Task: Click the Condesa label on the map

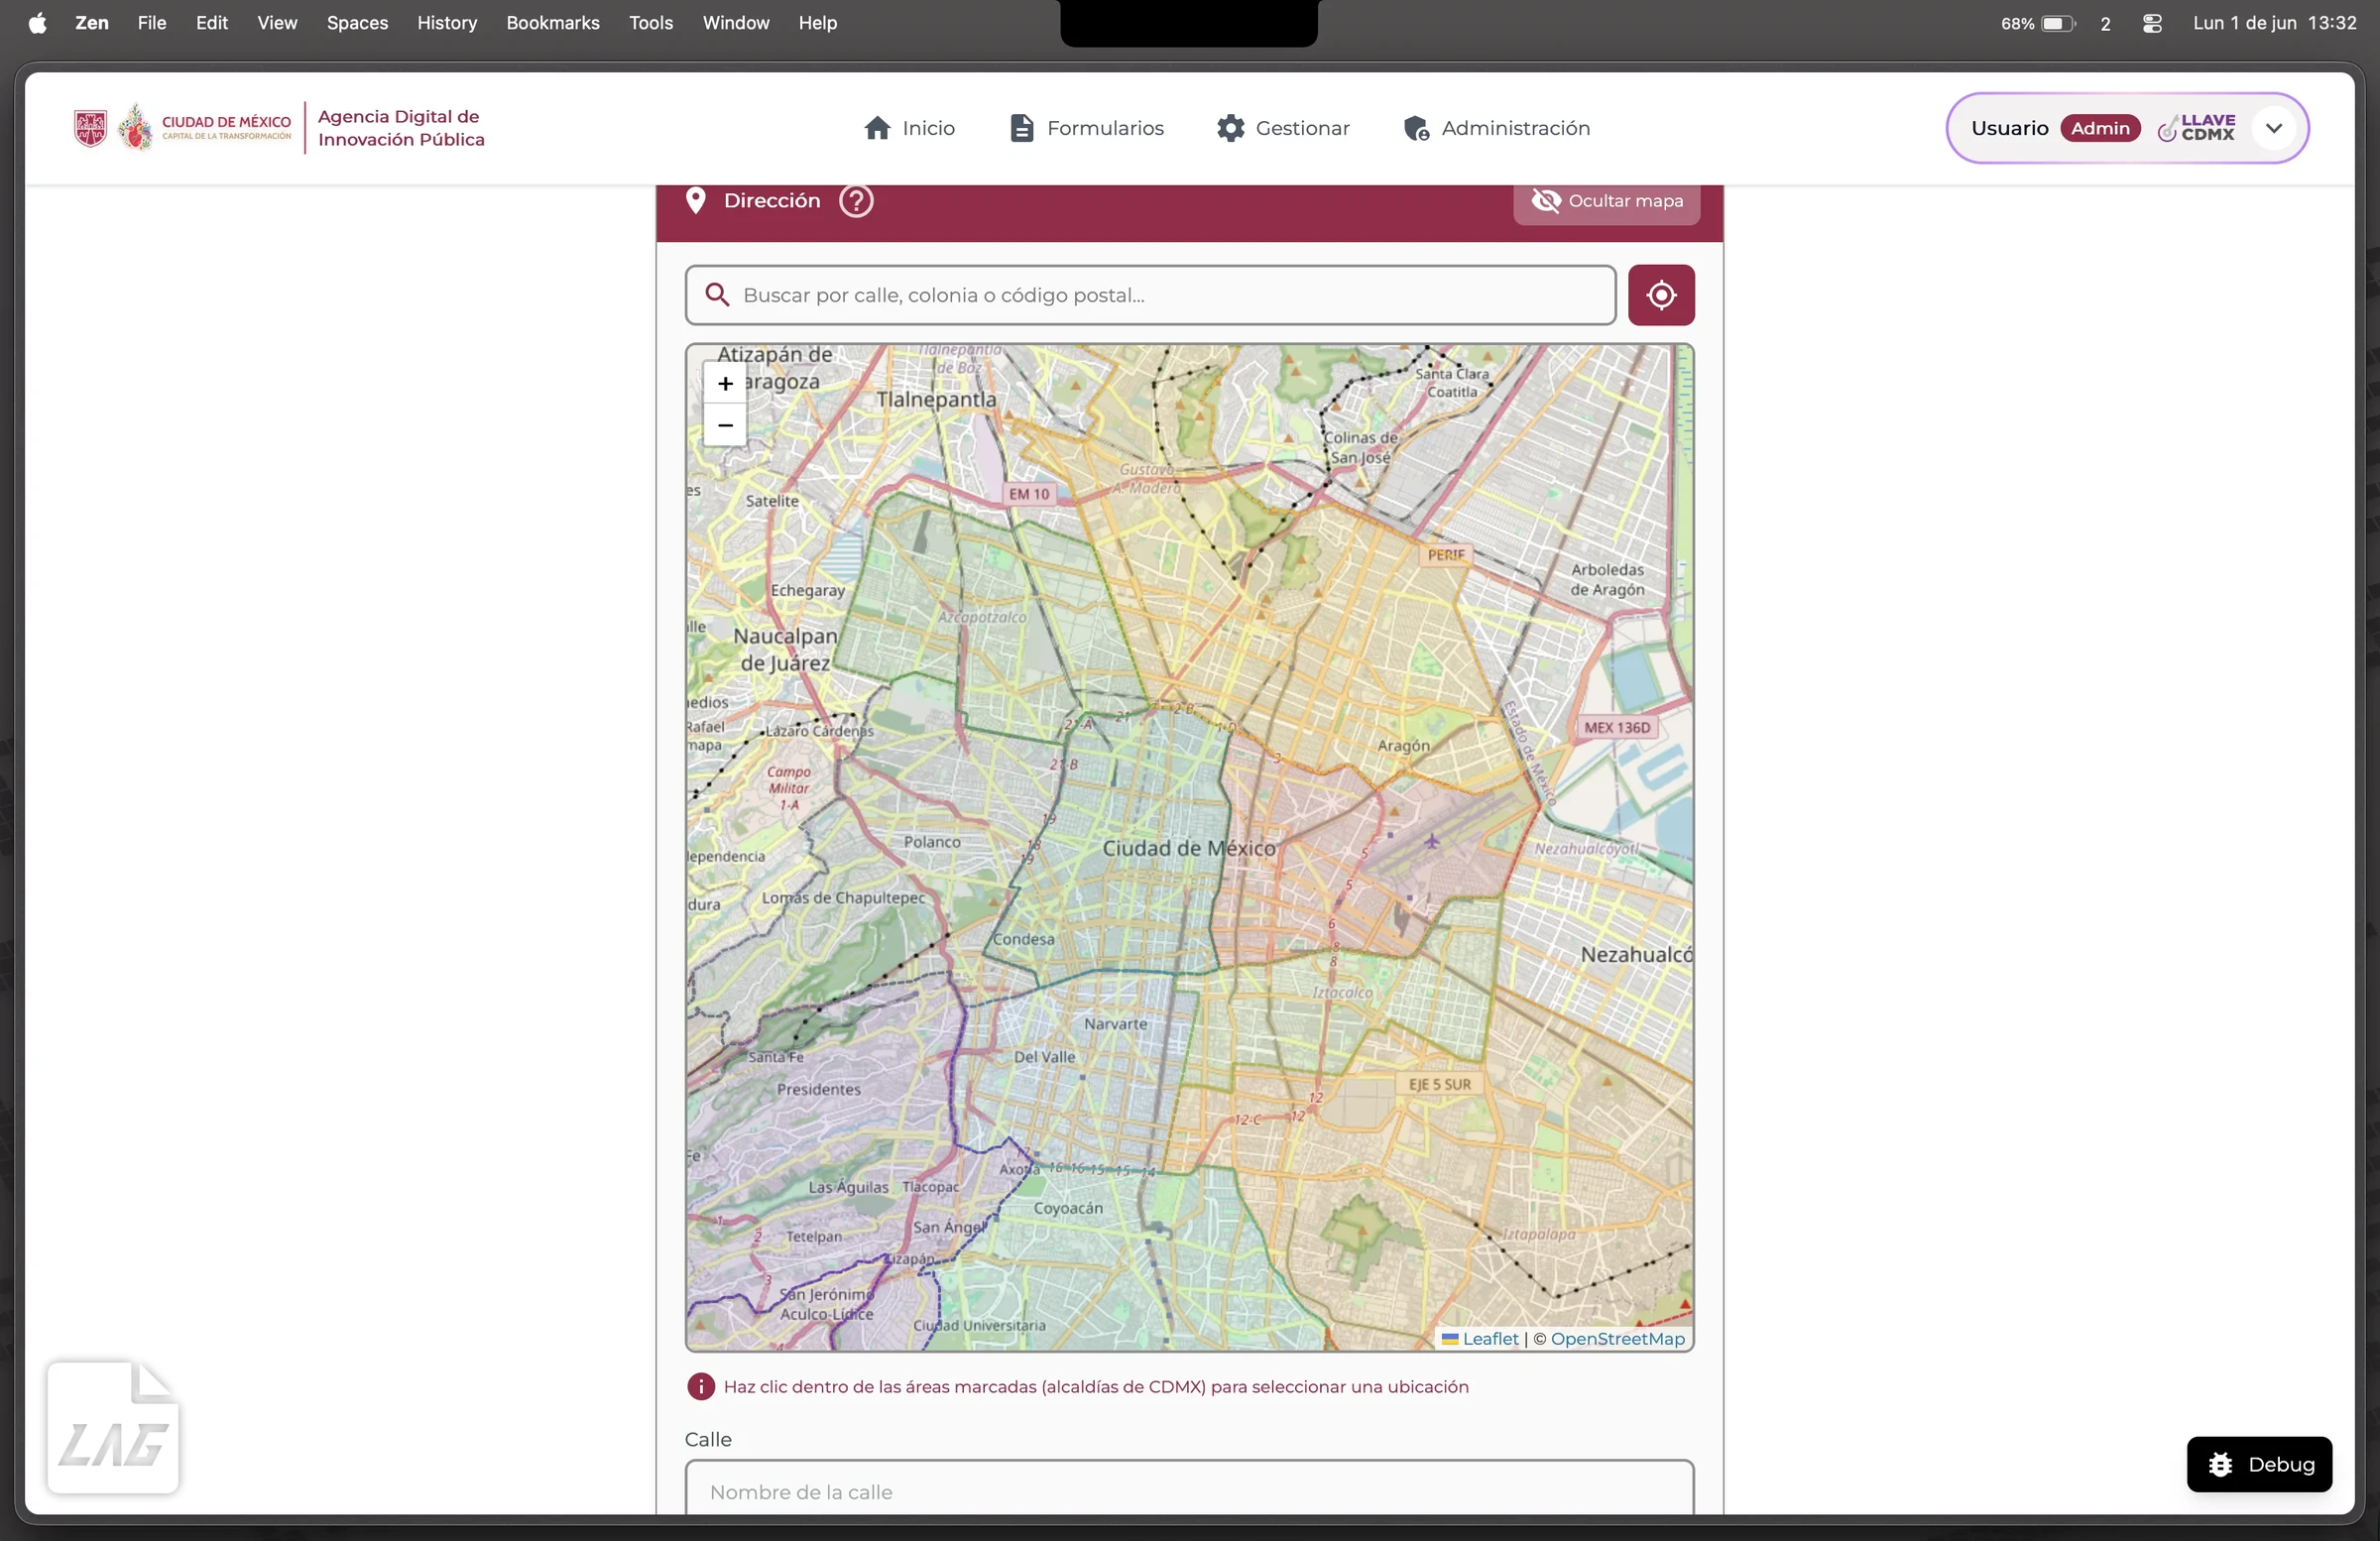Action: pos(1024,939)
